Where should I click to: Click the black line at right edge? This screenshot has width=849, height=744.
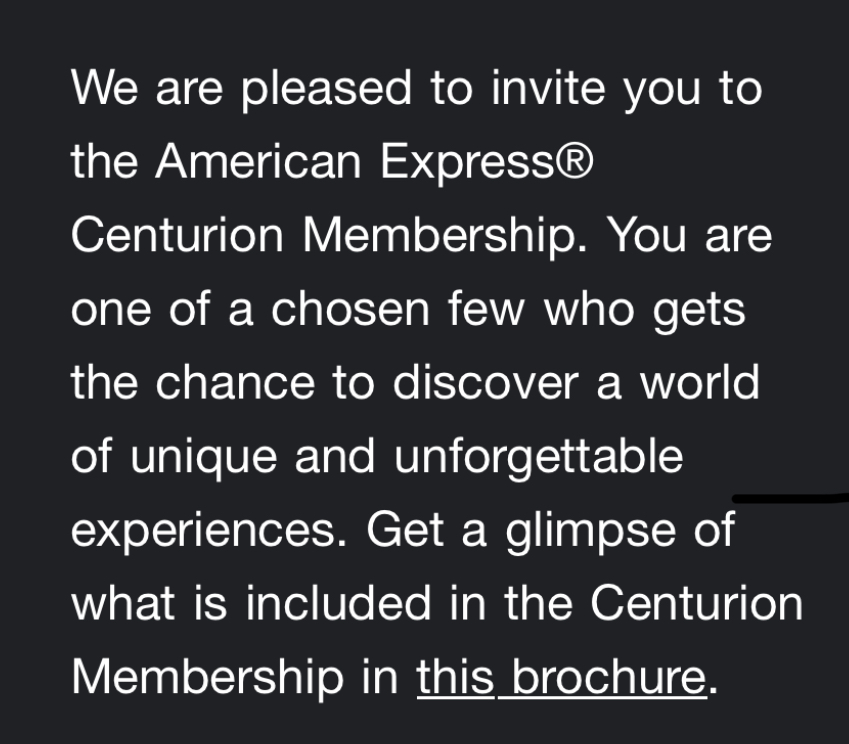(x=790, y=495)
